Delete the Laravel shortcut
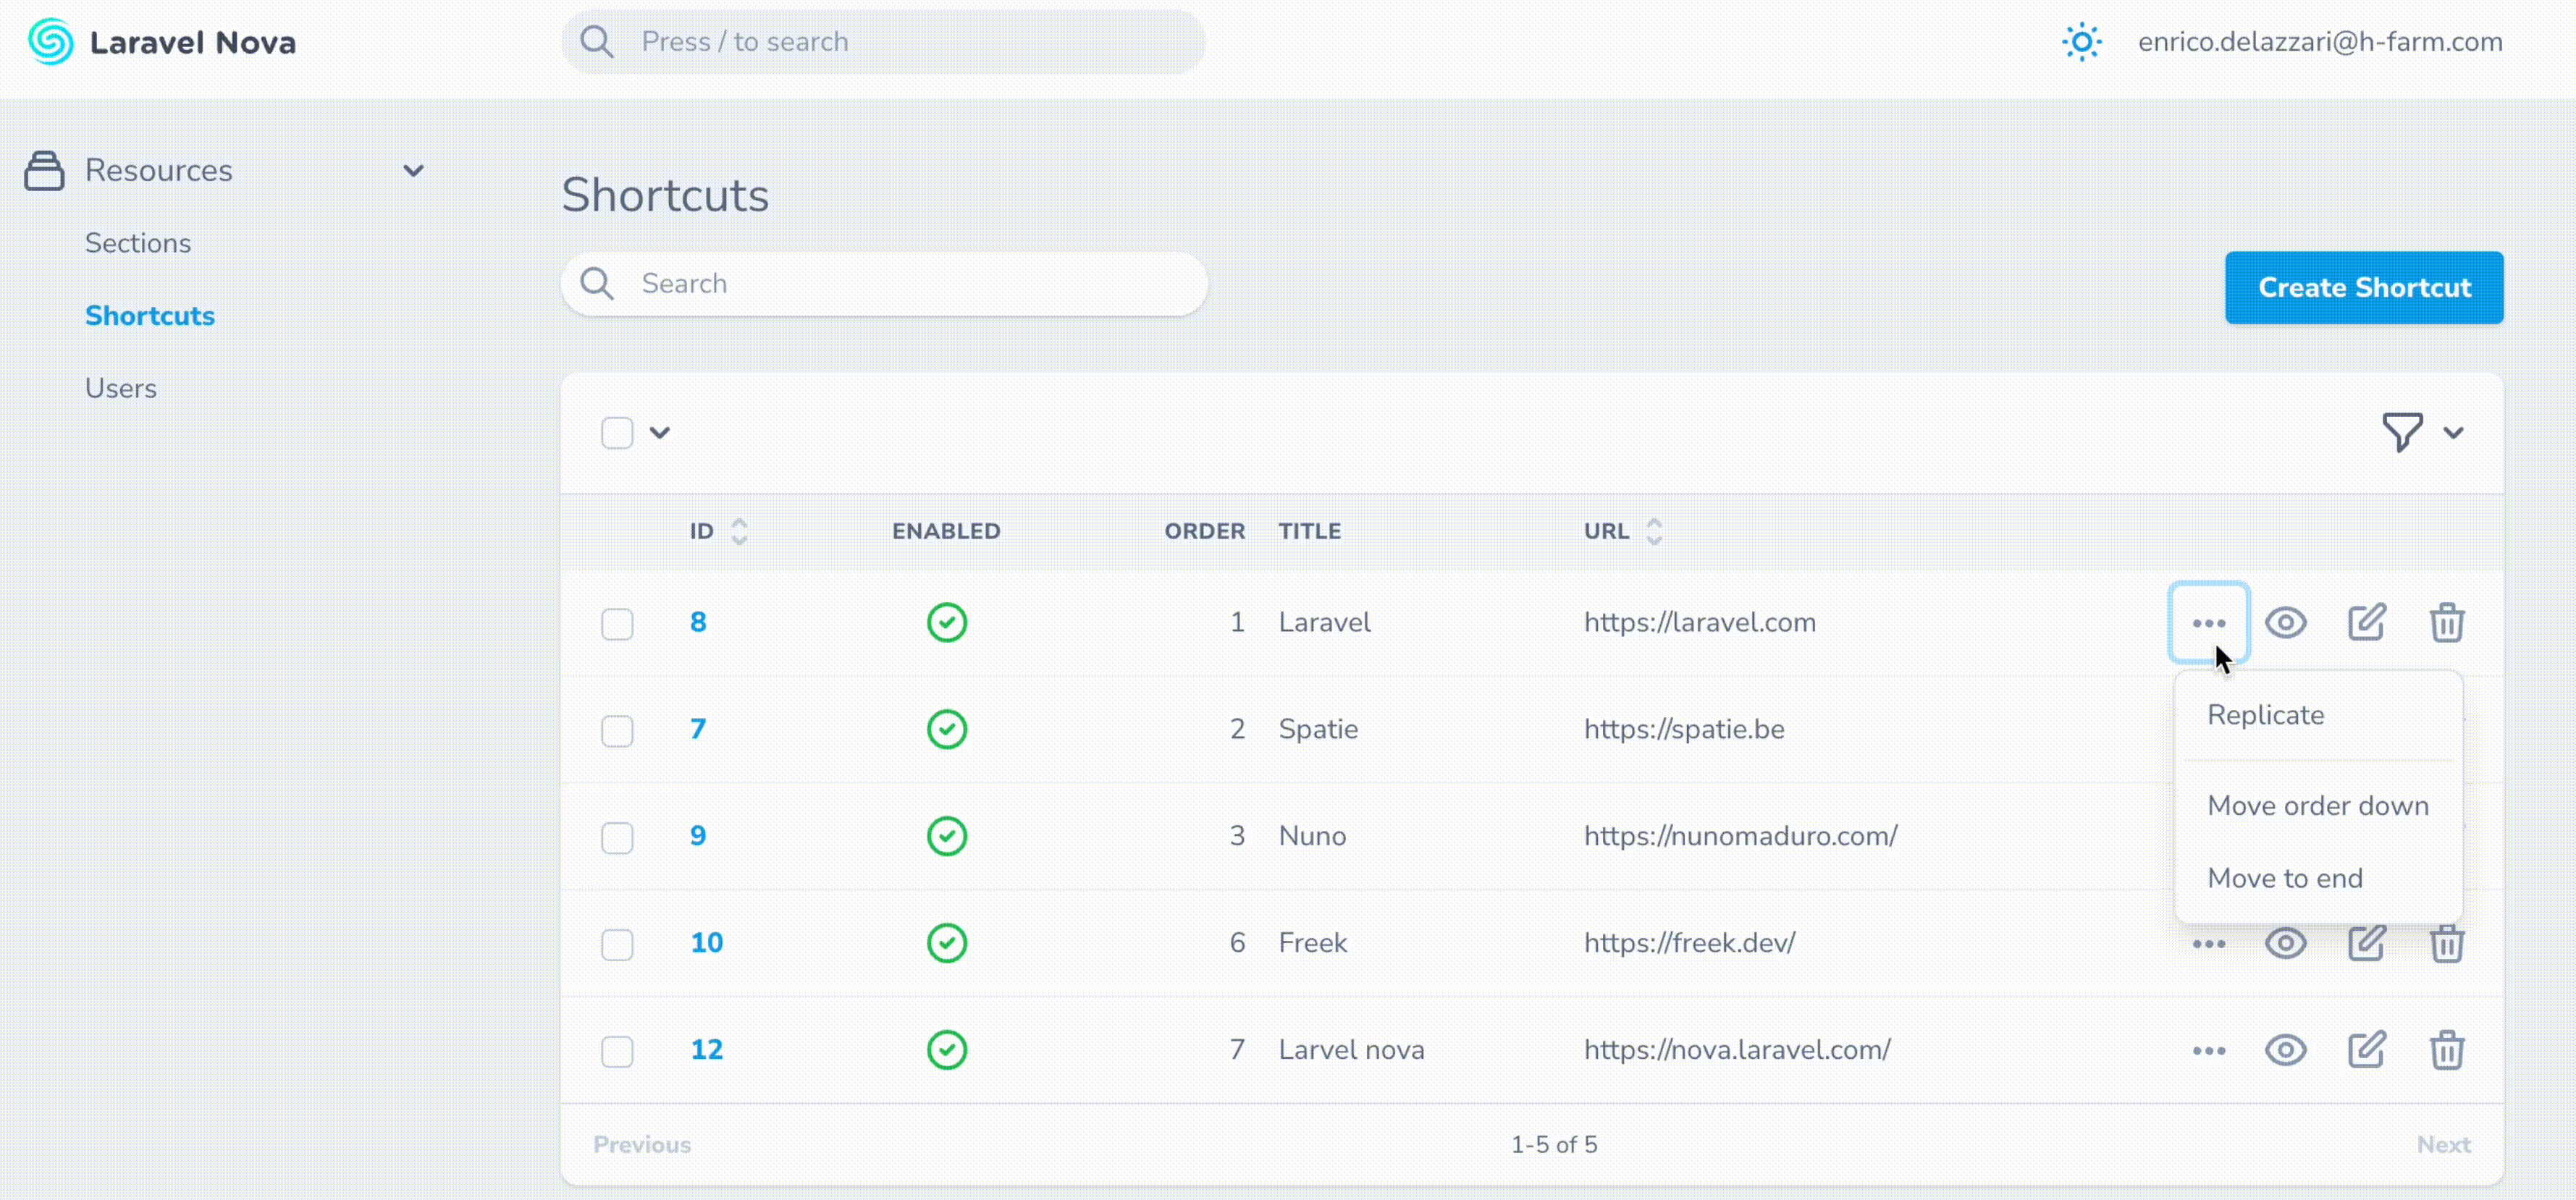 pyautogui.click(x=2447, y=623)
